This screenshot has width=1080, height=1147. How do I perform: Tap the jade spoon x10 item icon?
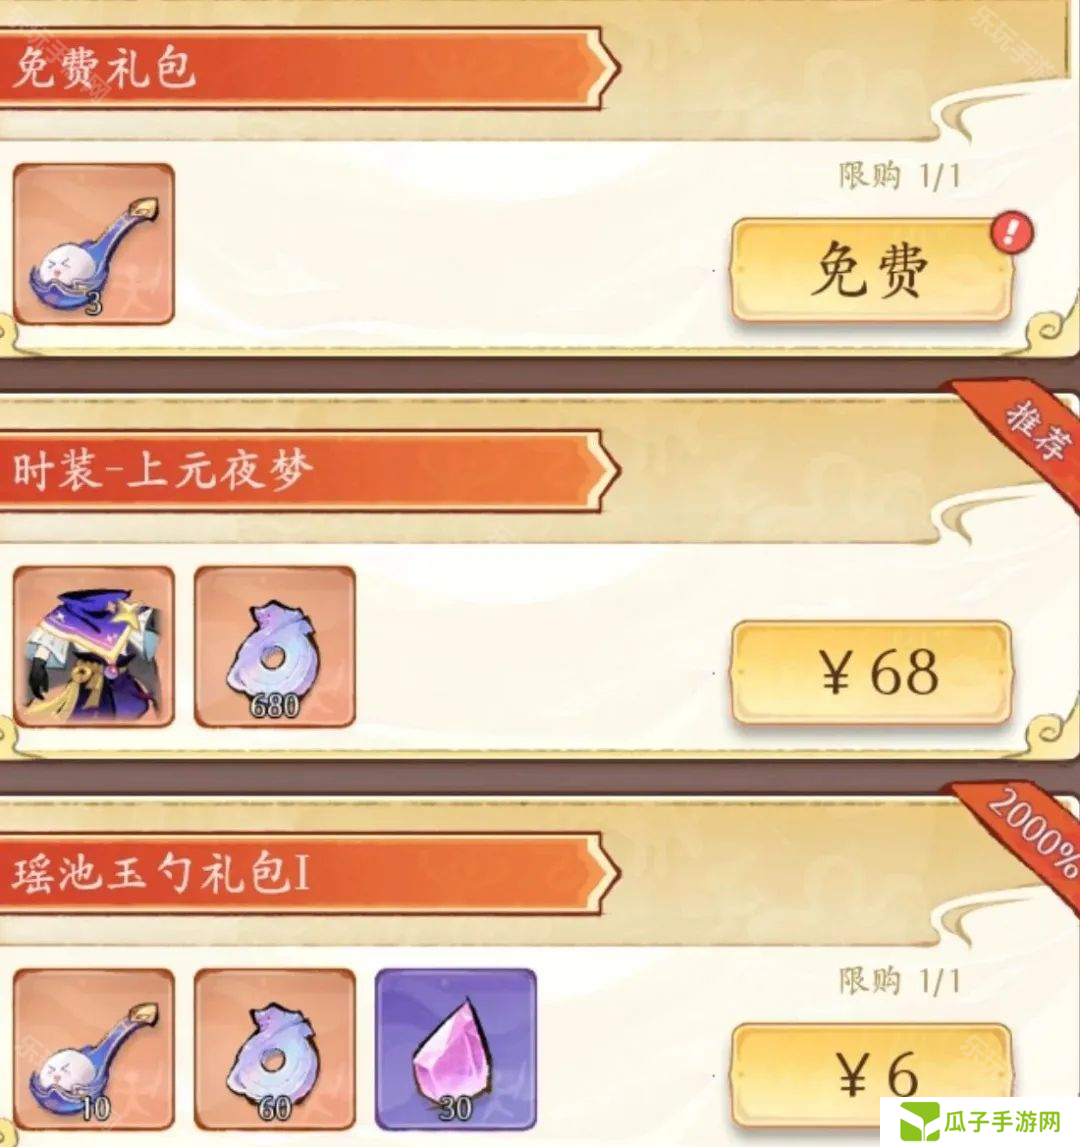point(94,1049)
